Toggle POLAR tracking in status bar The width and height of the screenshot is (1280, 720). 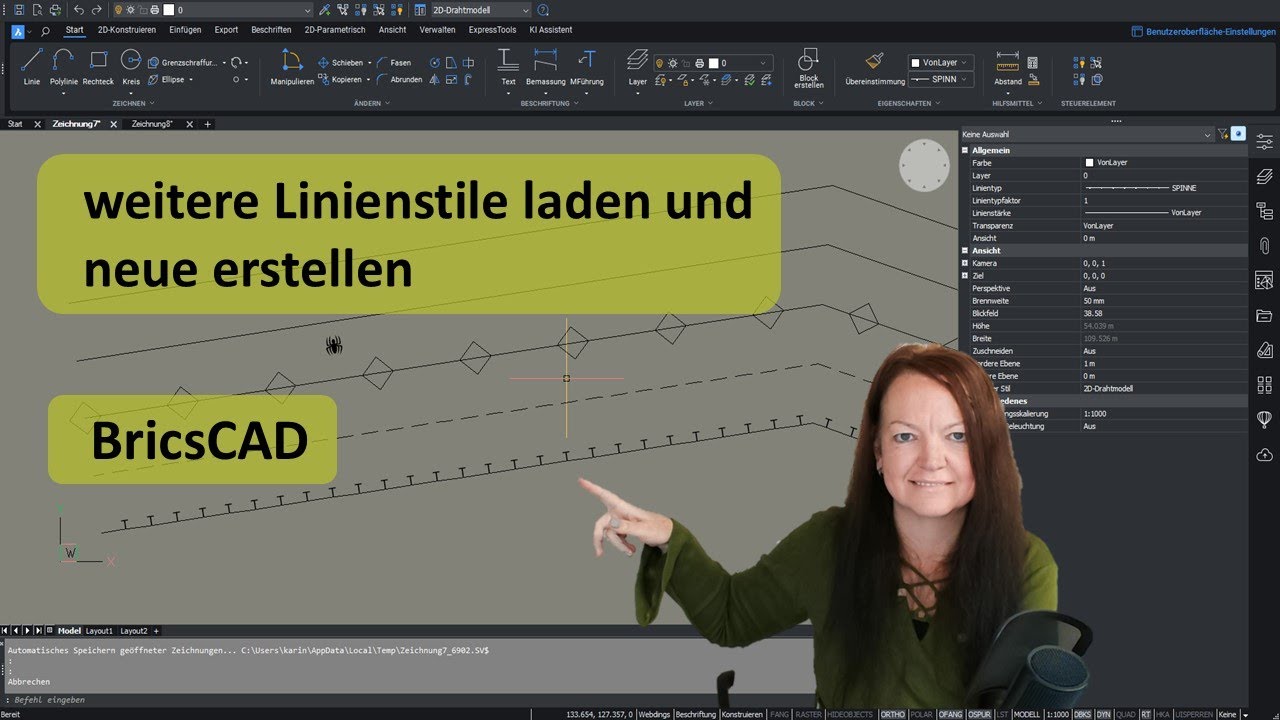click(922, 714)
